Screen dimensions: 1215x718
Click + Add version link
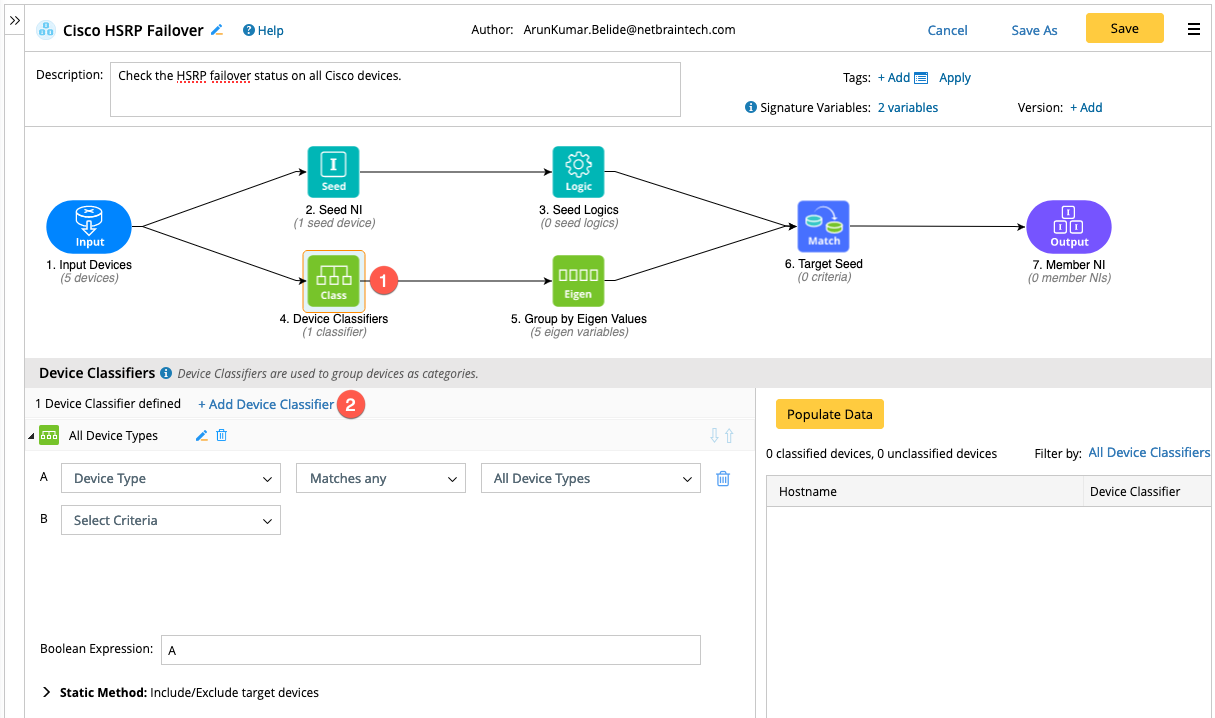click(x=1086, y=107)
